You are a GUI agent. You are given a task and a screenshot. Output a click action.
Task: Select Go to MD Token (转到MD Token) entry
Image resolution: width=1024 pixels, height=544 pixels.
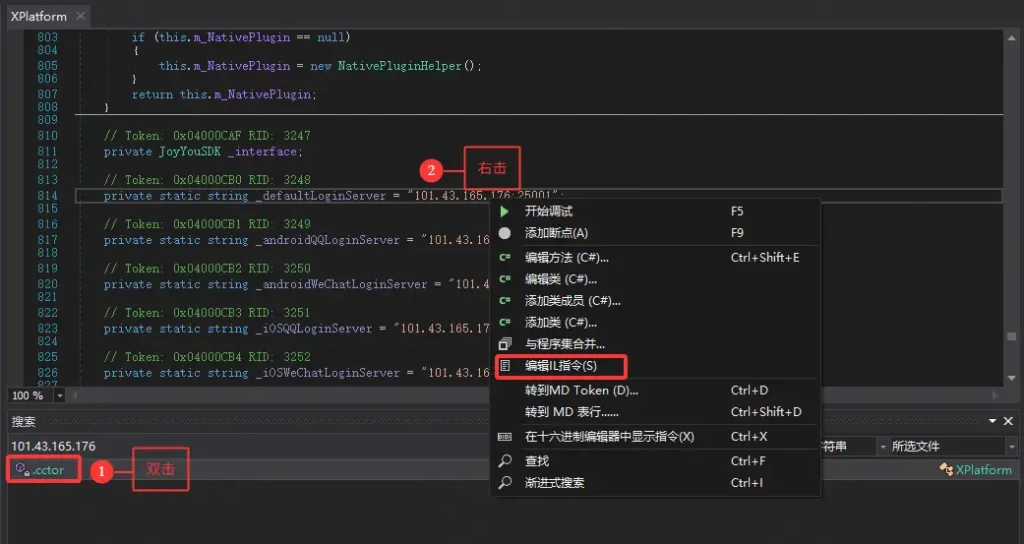(655, 391)
